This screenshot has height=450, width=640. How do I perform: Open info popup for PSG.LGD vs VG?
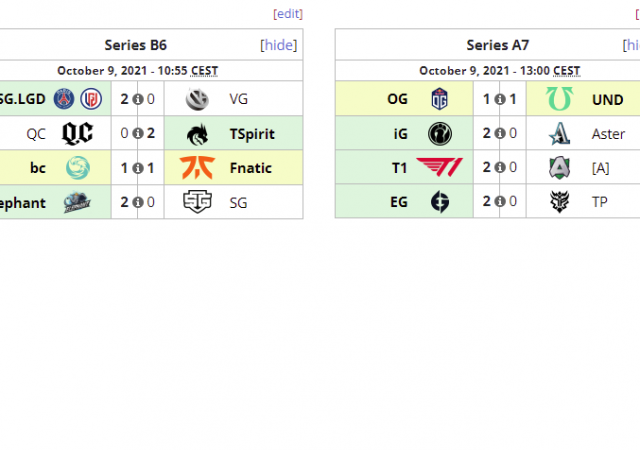point(138,99)
